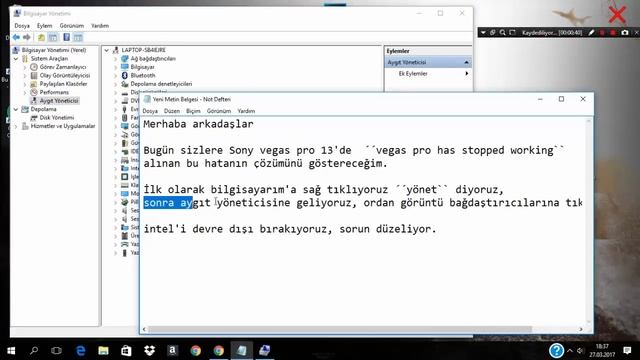The width and height of the screenshot is (640, 360).
Task: Click the Notepad horizontal scrollbar
Action: coord(340,329)
